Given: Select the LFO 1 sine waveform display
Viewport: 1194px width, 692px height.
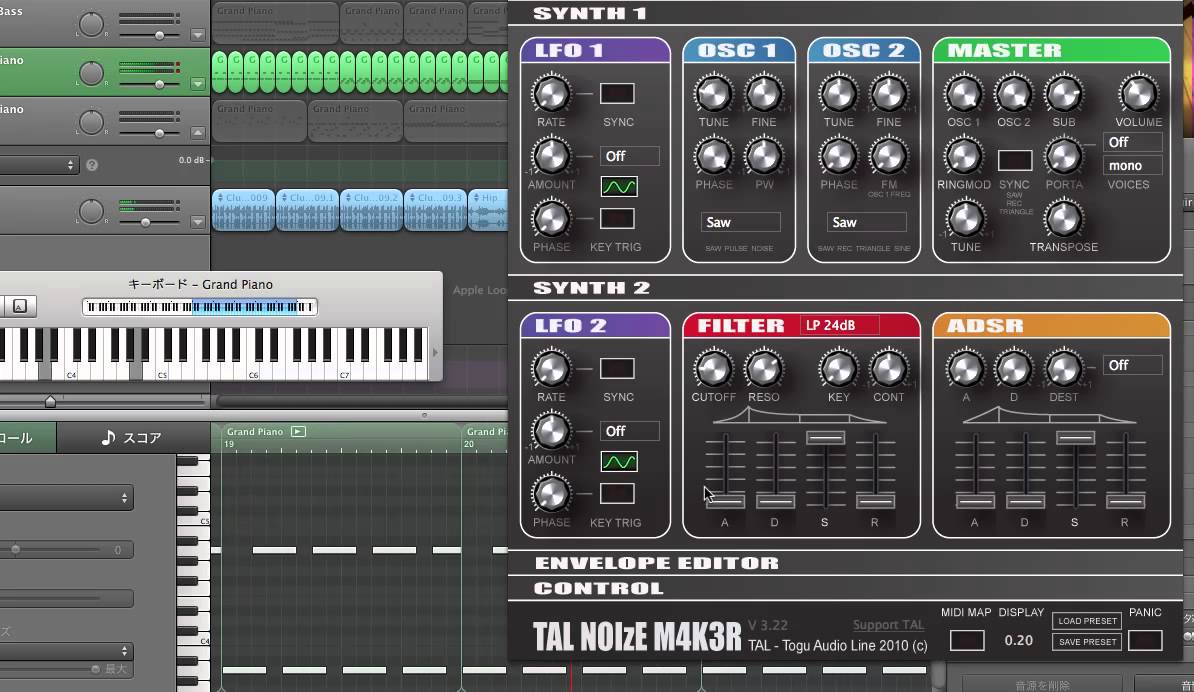Looking at the screenshot, I should tap(619, 187).
